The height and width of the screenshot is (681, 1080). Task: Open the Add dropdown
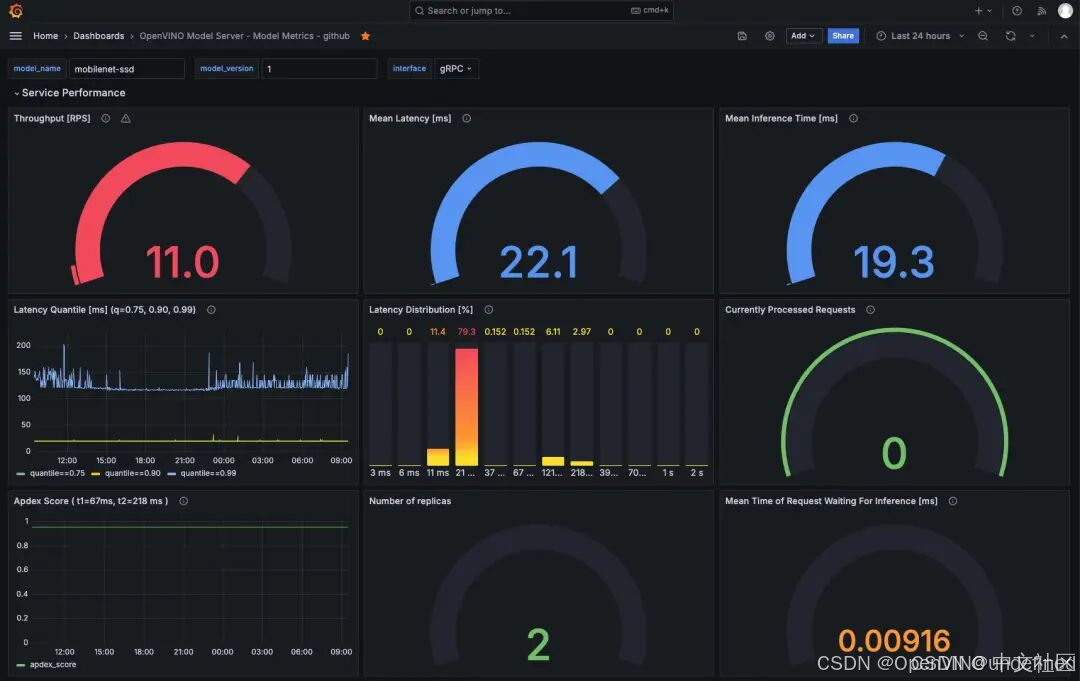point(804,36)
